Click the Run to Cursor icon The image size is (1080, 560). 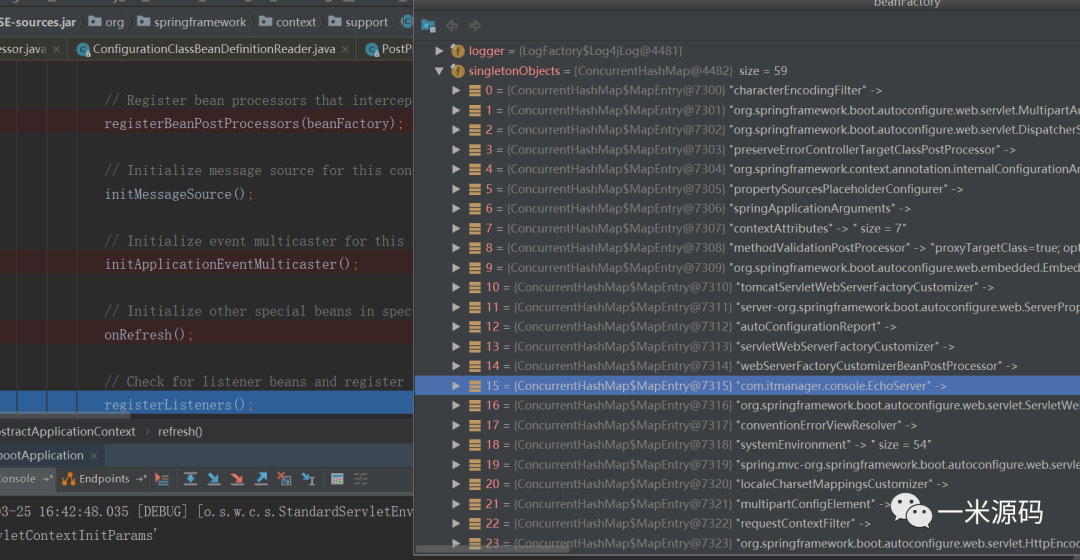[308, 479]
